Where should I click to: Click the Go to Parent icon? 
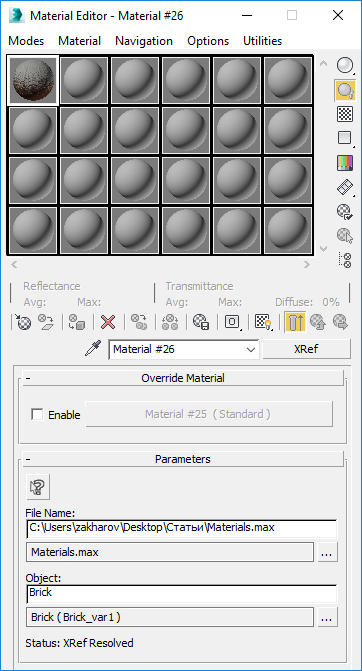(x=318, y=322)
